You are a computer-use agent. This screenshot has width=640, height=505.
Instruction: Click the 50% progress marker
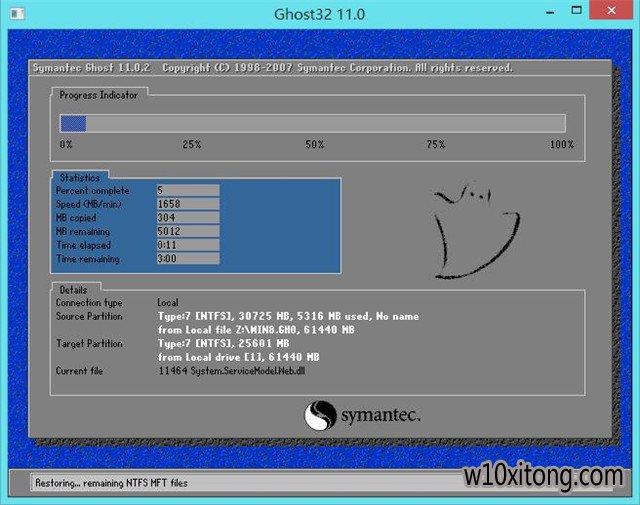pos(315,145)
